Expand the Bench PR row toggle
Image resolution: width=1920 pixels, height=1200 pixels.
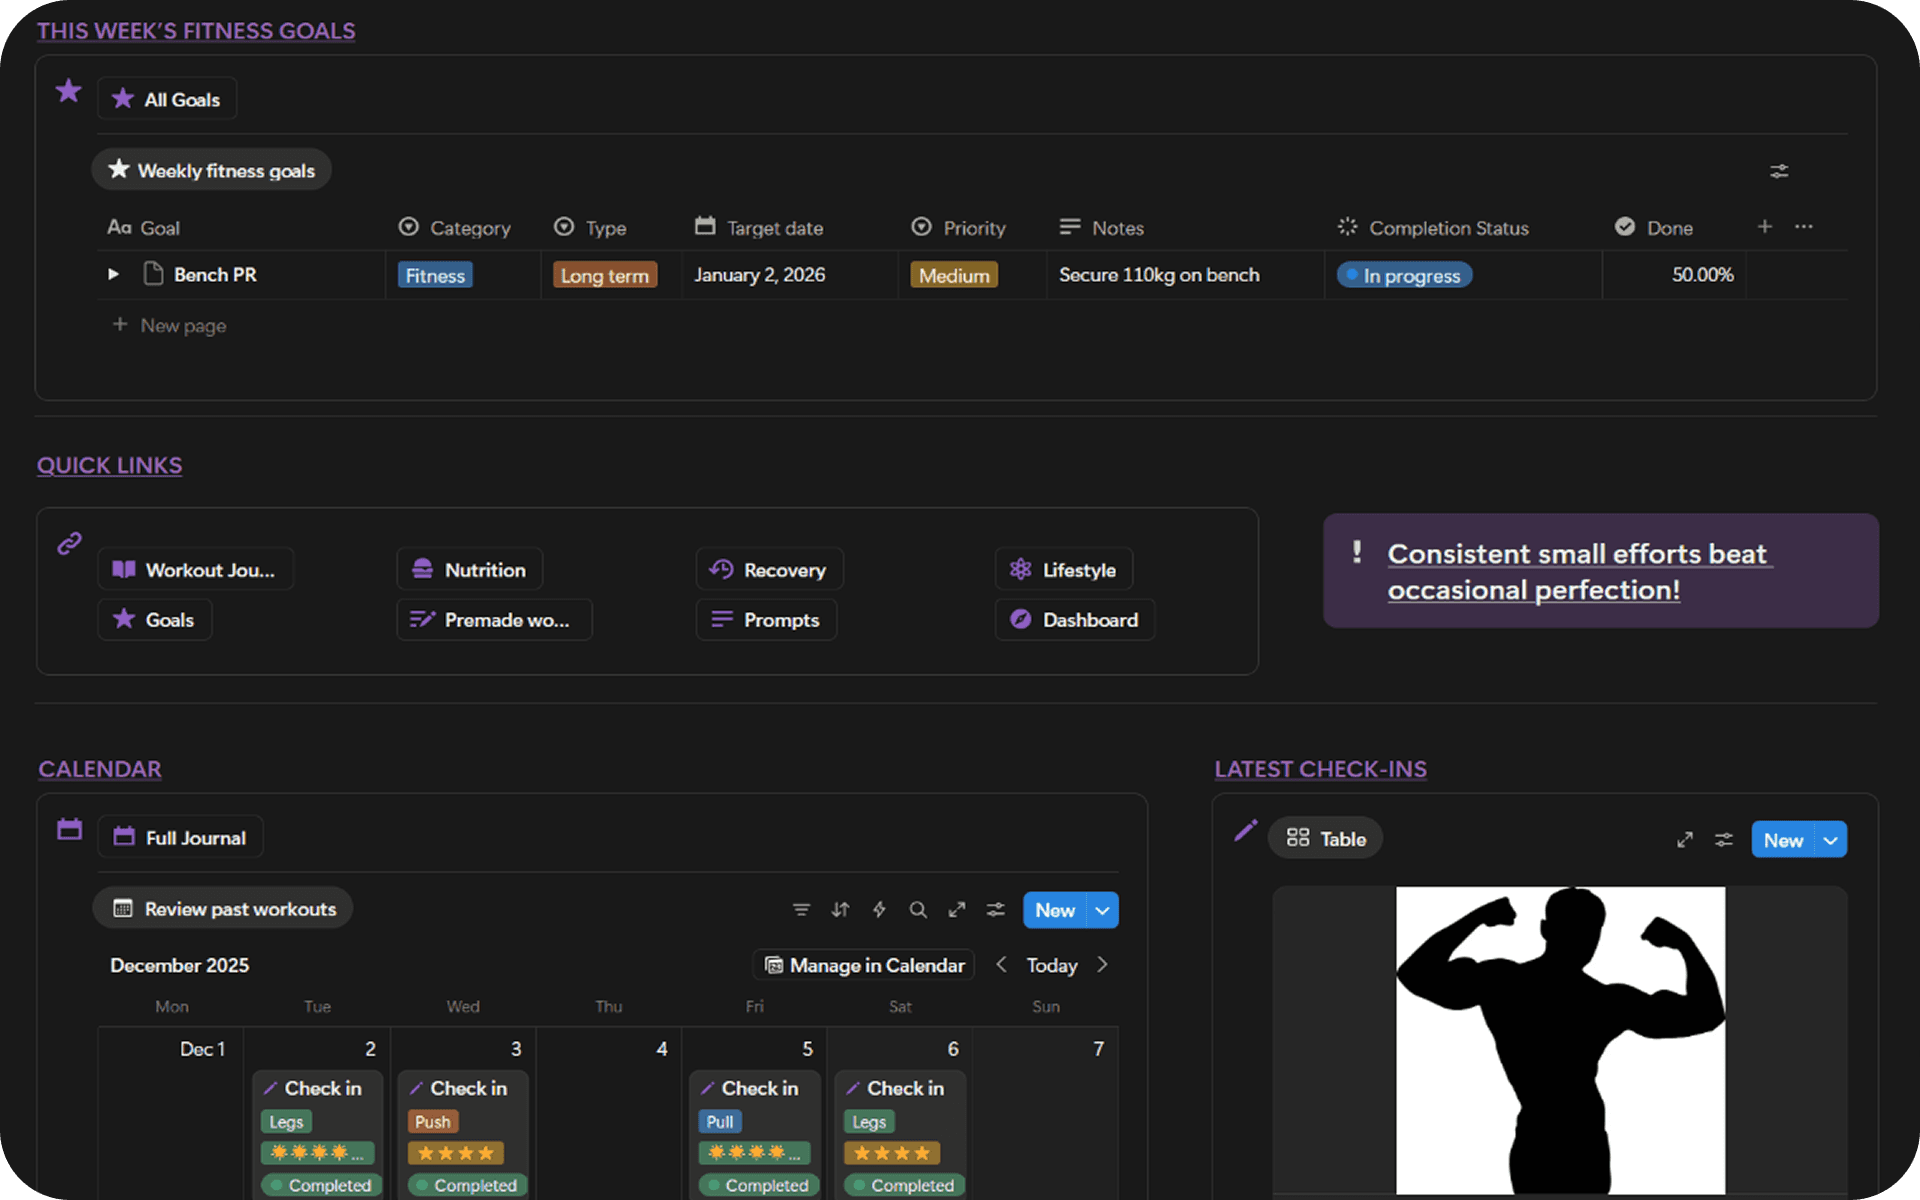pyautogui.click(x=113, y=274)
